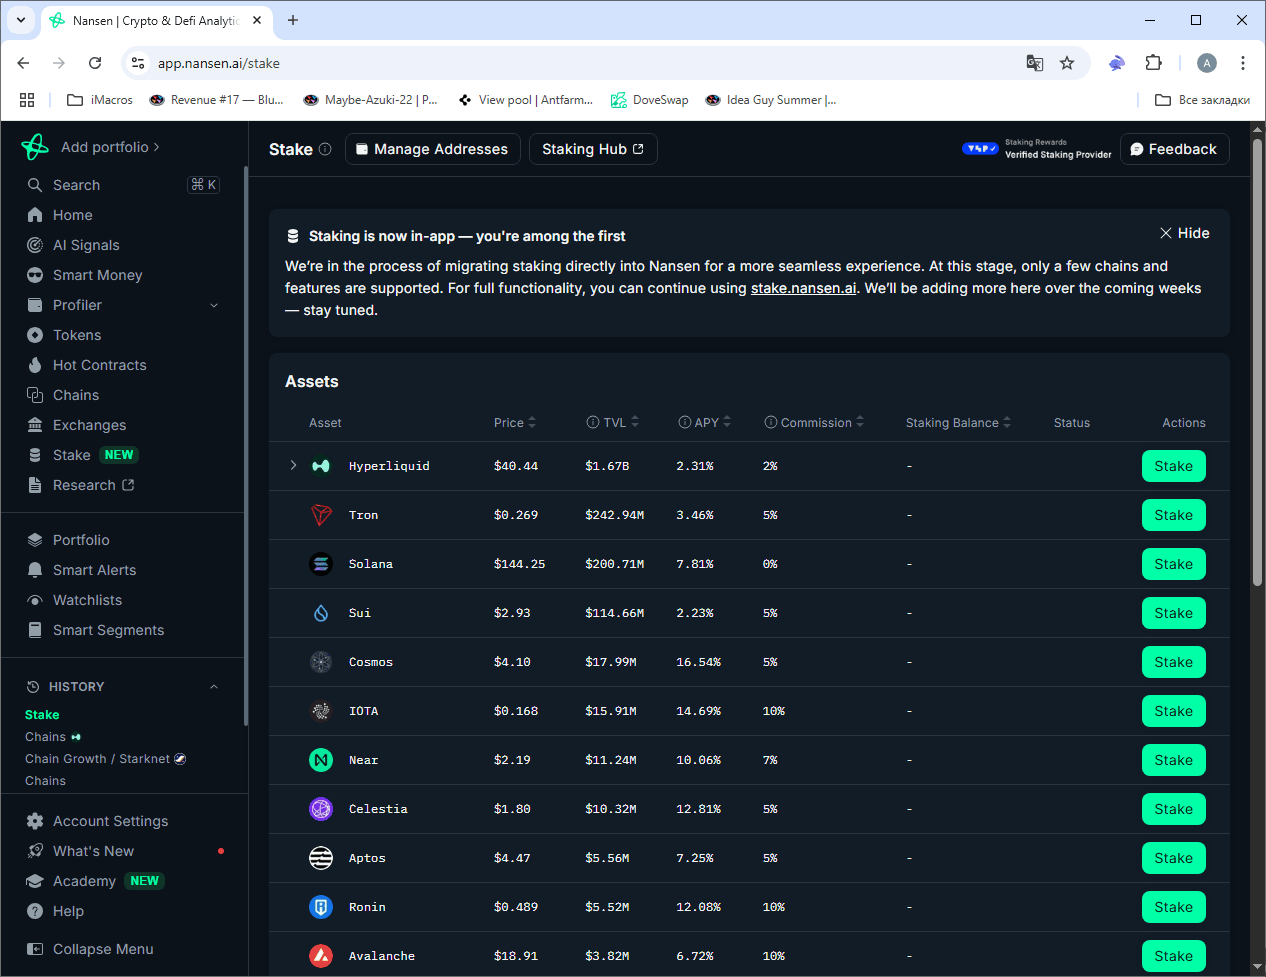Screen dimensions: 1266x977
Task: Open the DoveSwap bookmark
Action: [x=650, y=100]
